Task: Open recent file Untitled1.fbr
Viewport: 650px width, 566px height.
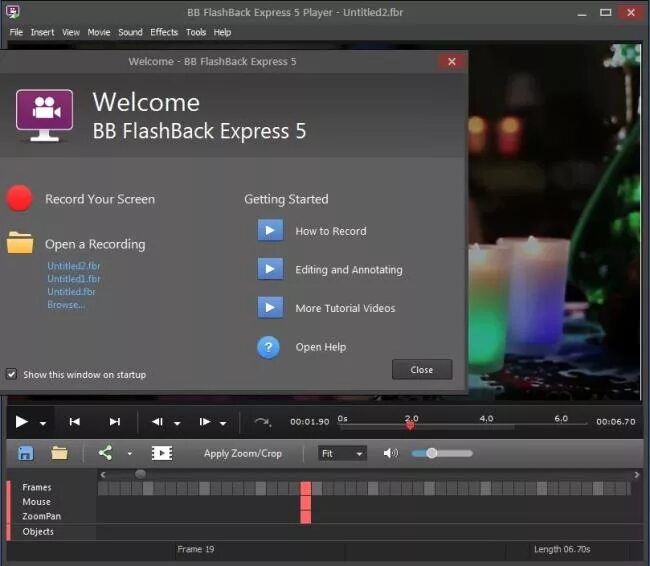Action: 73,279
